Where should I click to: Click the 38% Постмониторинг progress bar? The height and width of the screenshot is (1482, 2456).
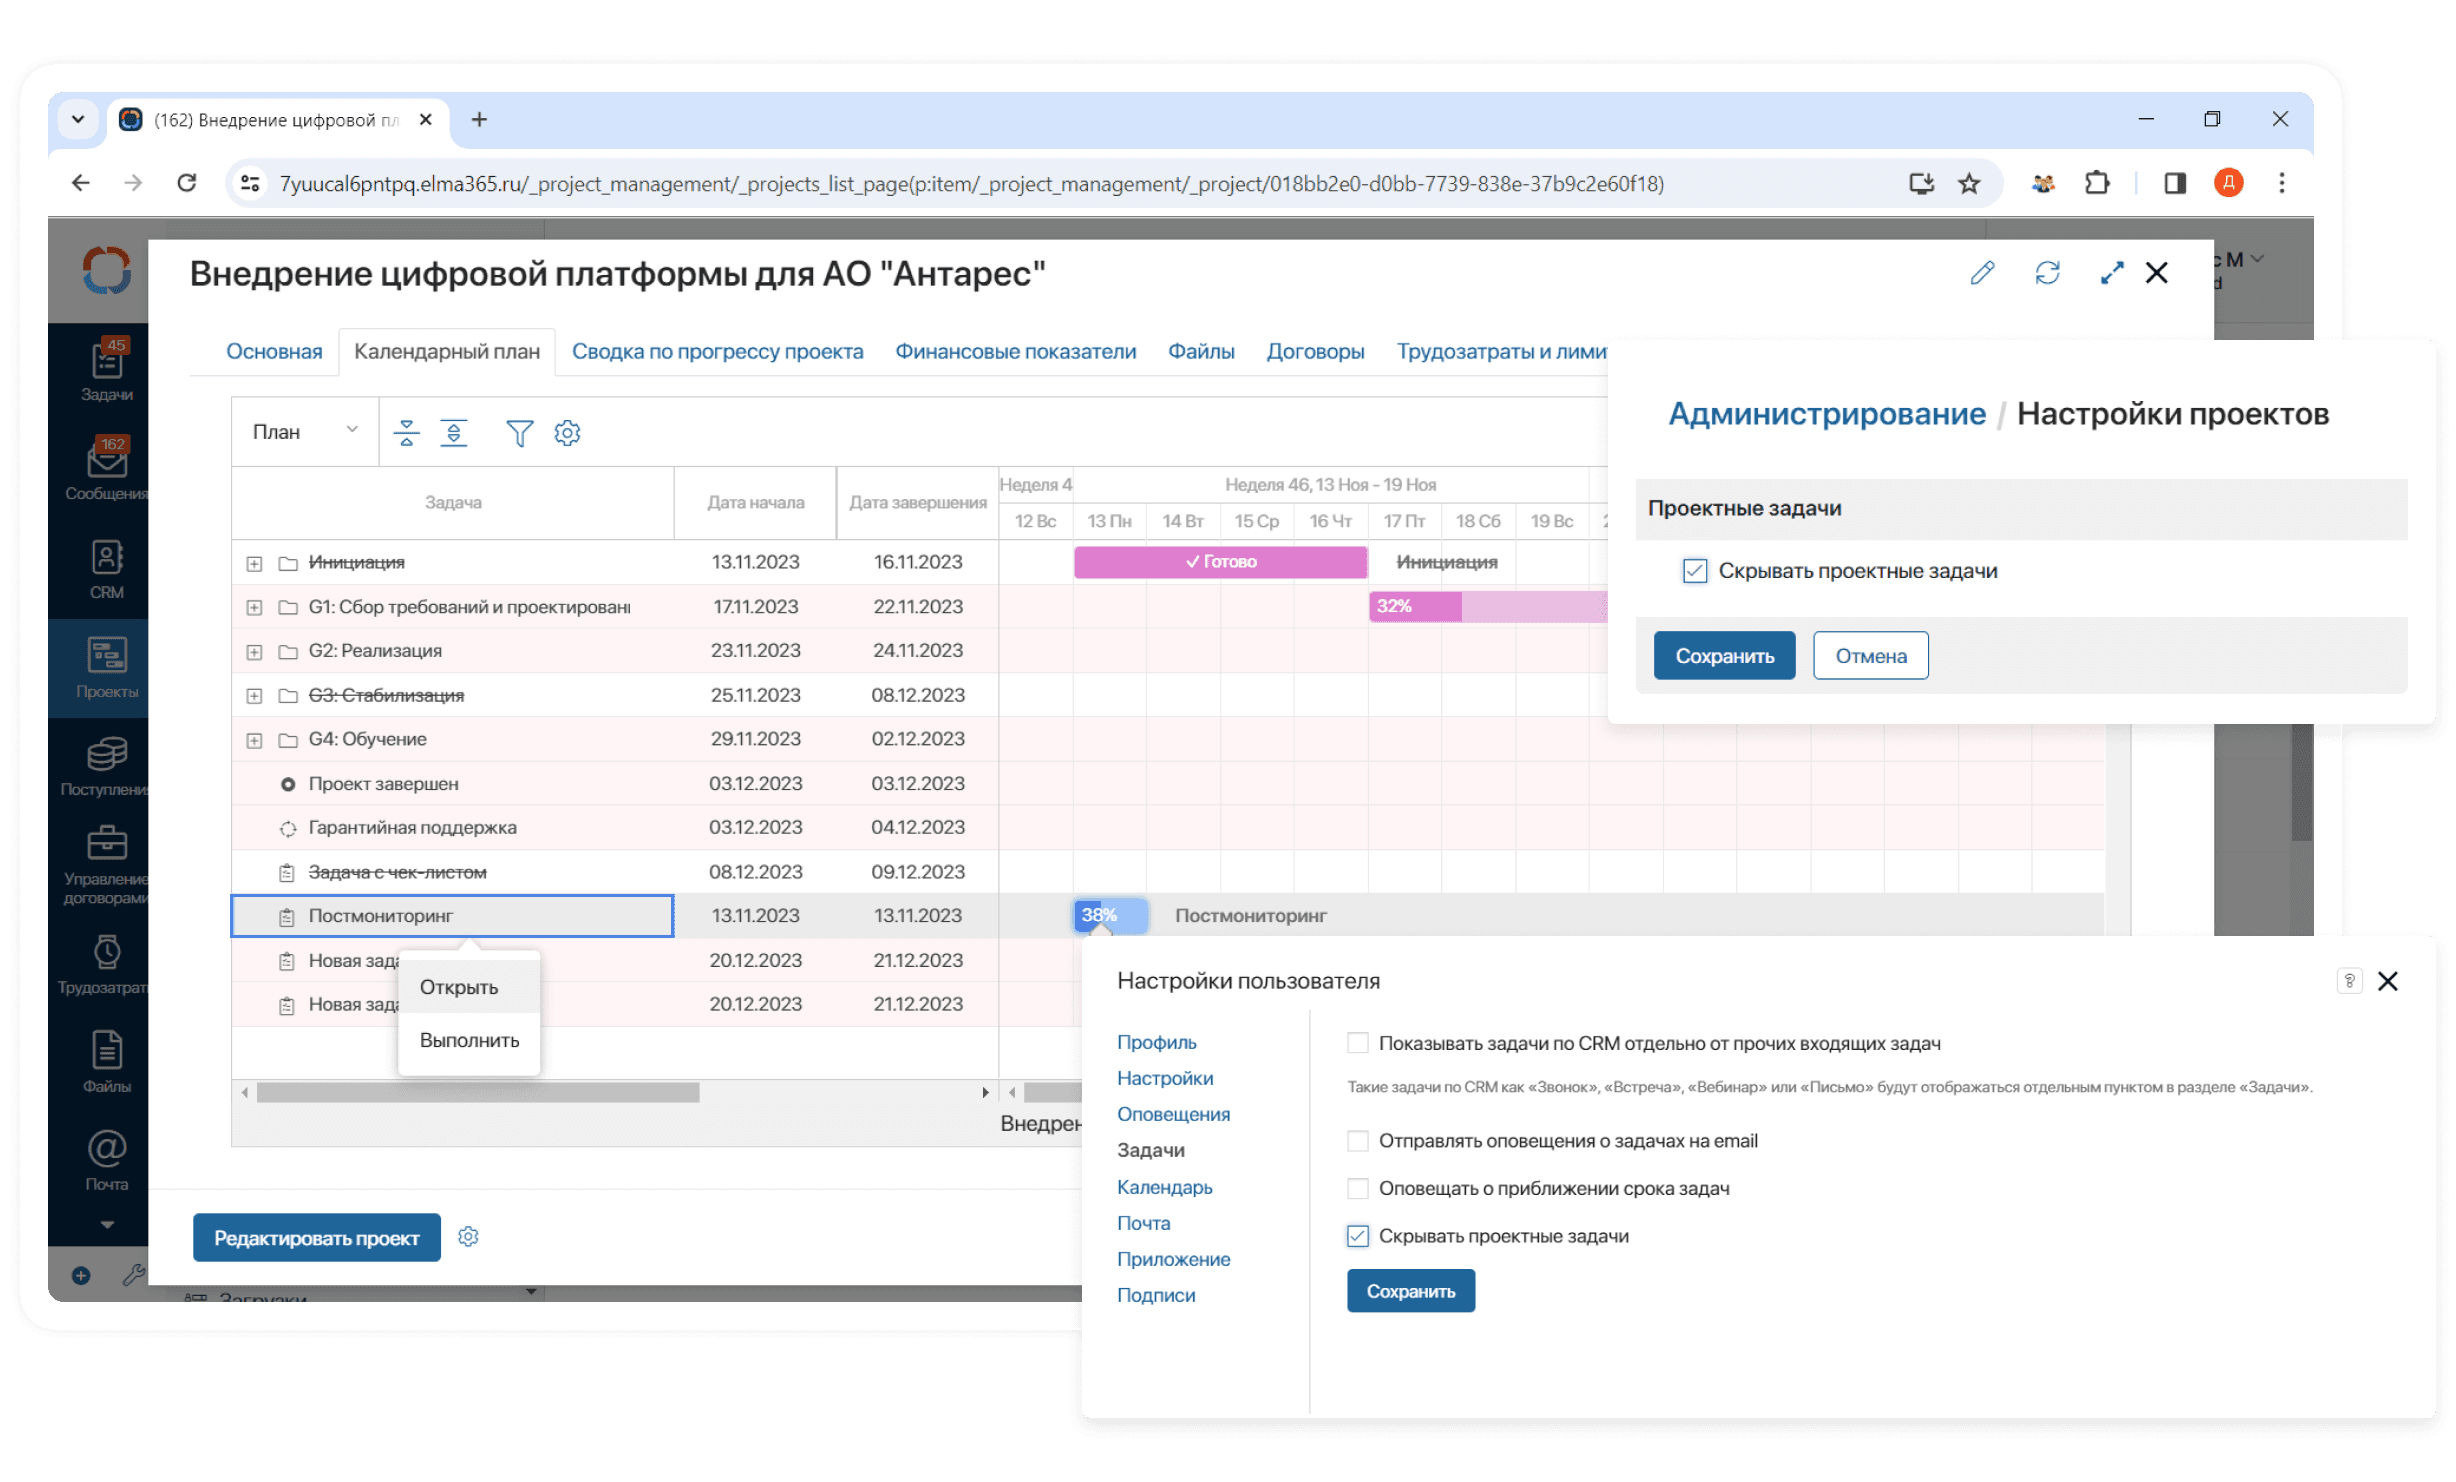click(x=1110, y=915)
